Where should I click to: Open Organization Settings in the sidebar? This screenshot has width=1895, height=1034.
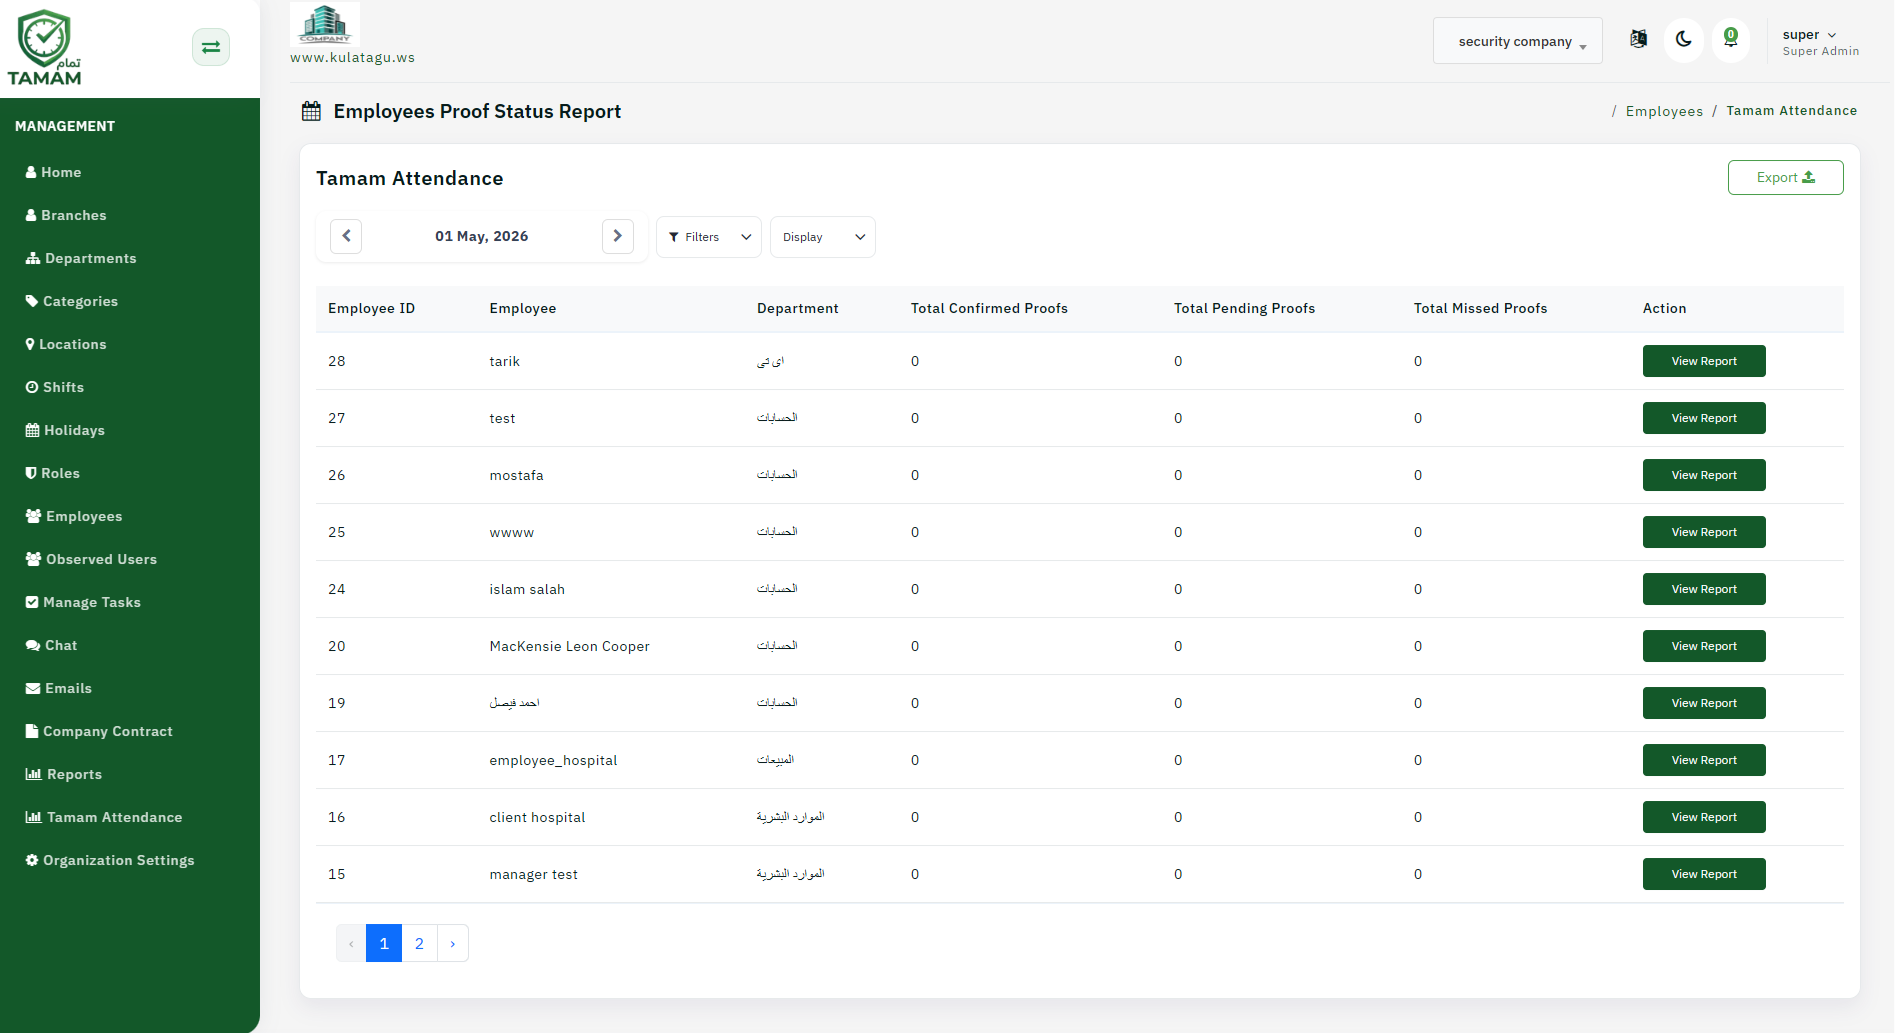point(110,860)
